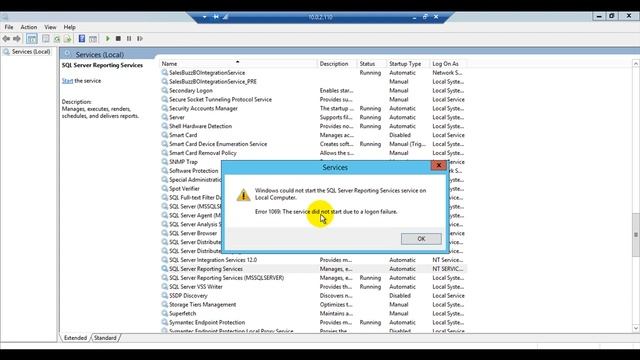Viewport: 640px width, 360px height.
Task: Sort by the Description column header
Action: pos(337,64)
